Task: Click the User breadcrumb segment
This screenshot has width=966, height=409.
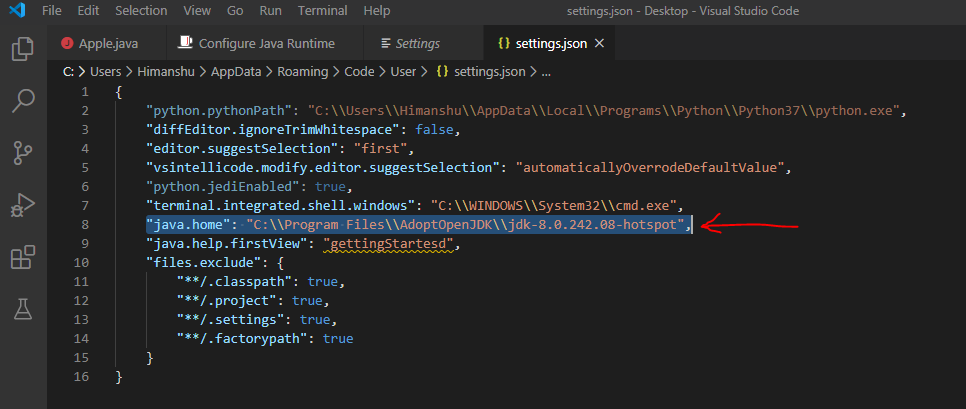Action: click(403, 71)
